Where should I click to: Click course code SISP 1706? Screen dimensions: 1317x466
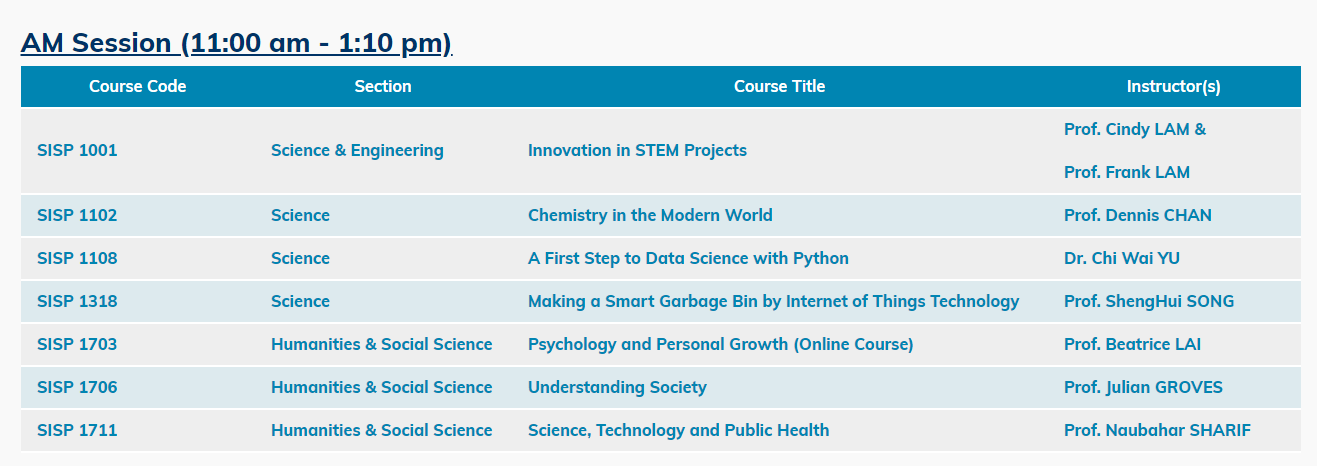click(x=77, y=387)
